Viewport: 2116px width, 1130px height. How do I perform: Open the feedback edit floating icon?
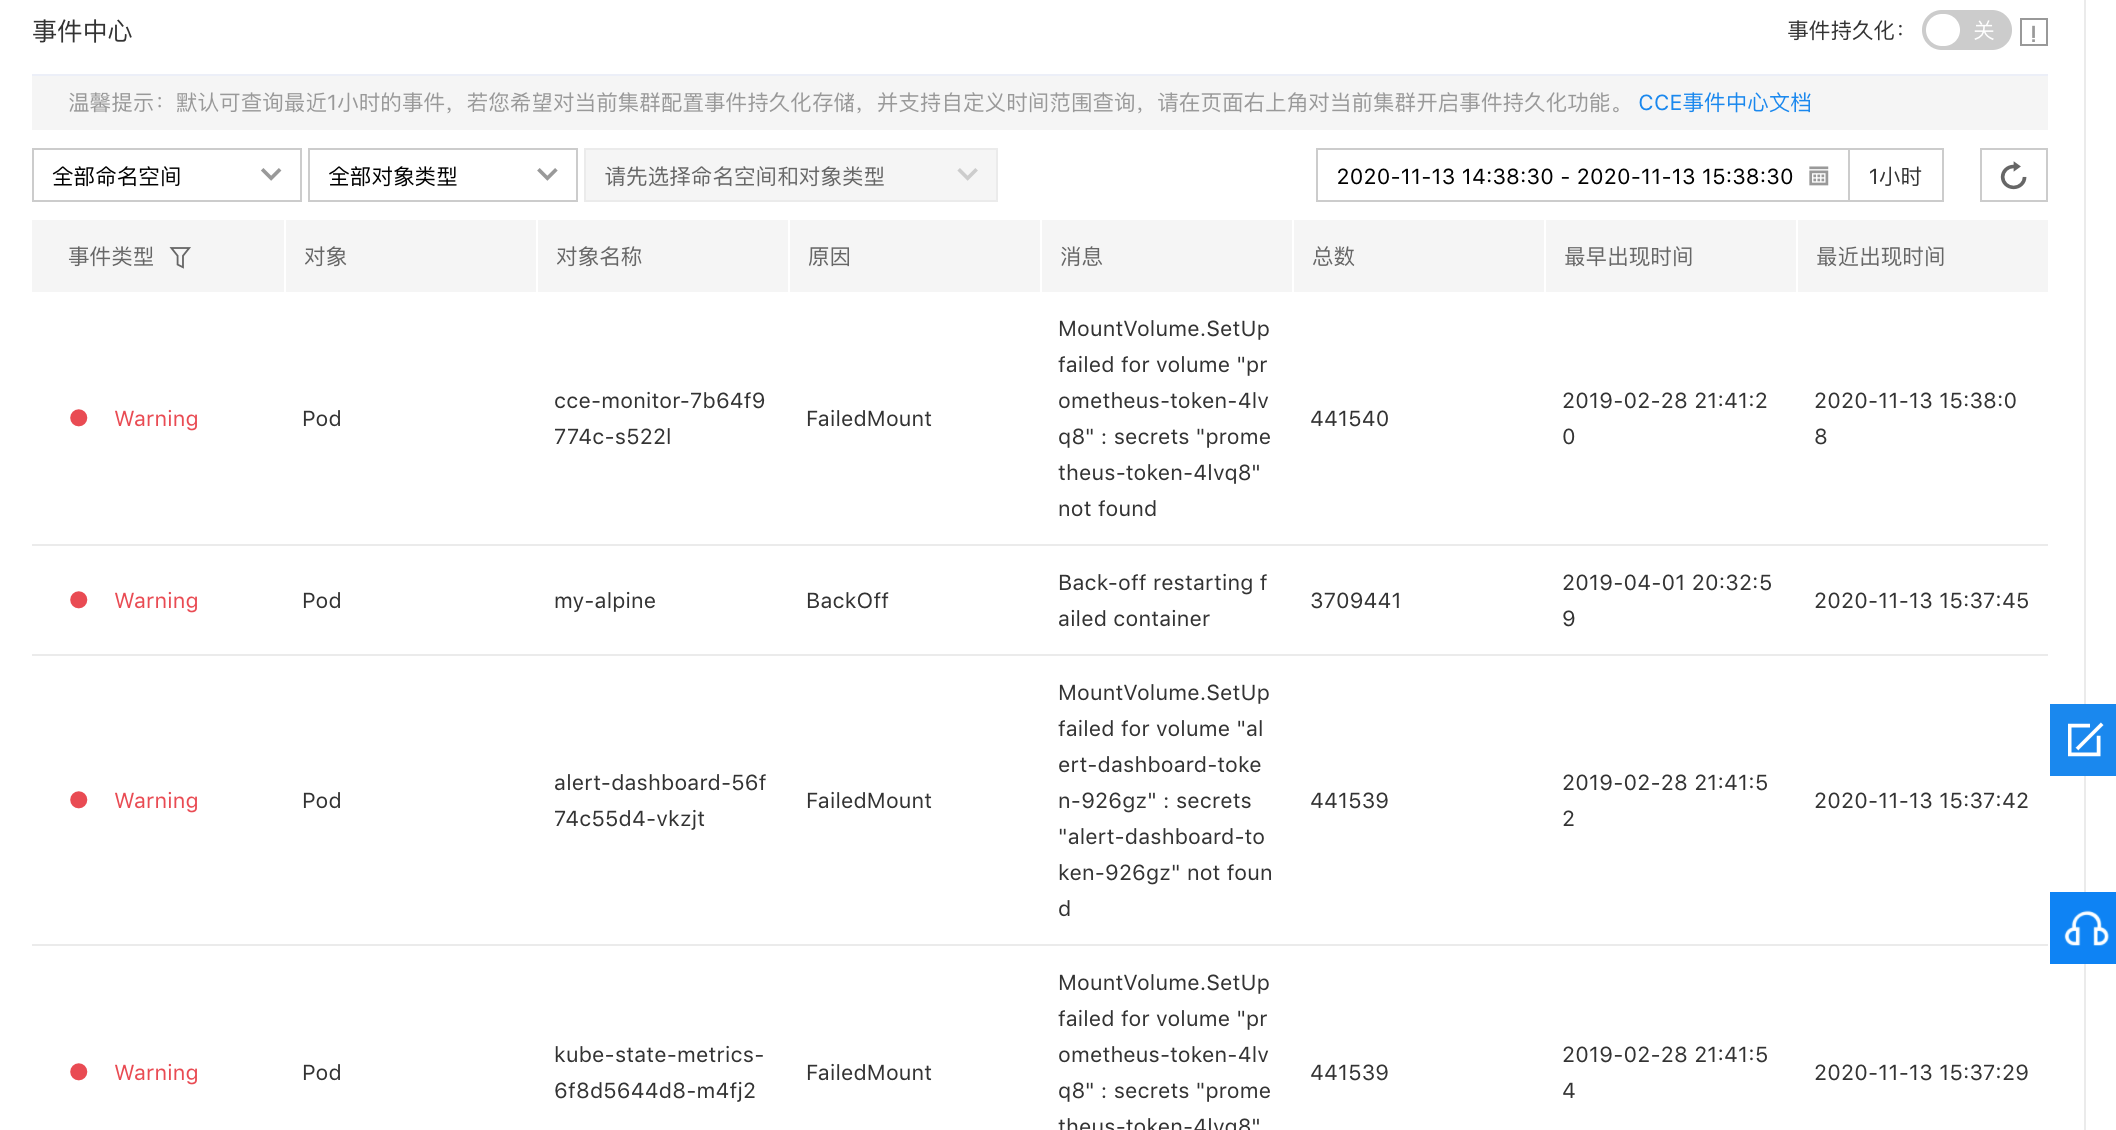[x=2083, y=740]
